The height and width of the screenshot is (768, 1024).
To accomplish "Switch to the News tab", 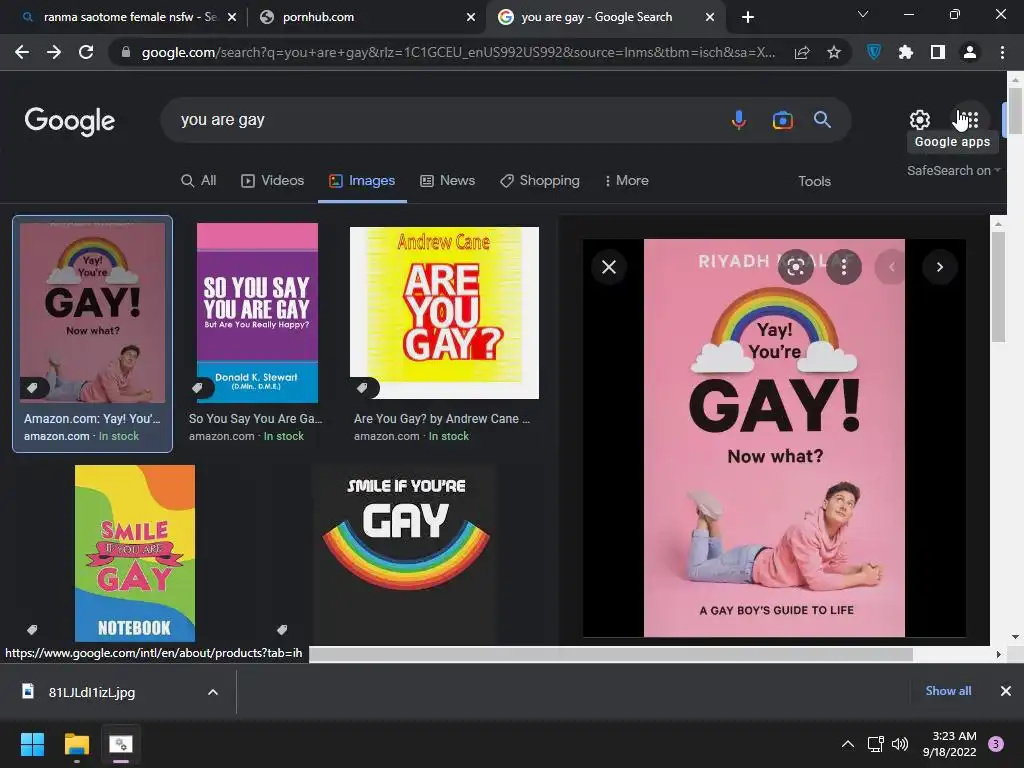I will click(447, 181).
